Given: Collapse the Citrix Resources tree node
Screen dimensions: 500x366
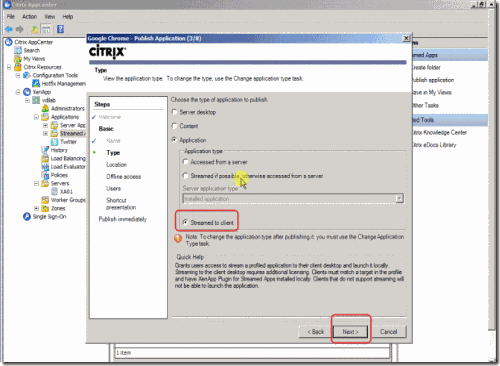Looking at the screenshot, I should [x=9, y=67].
